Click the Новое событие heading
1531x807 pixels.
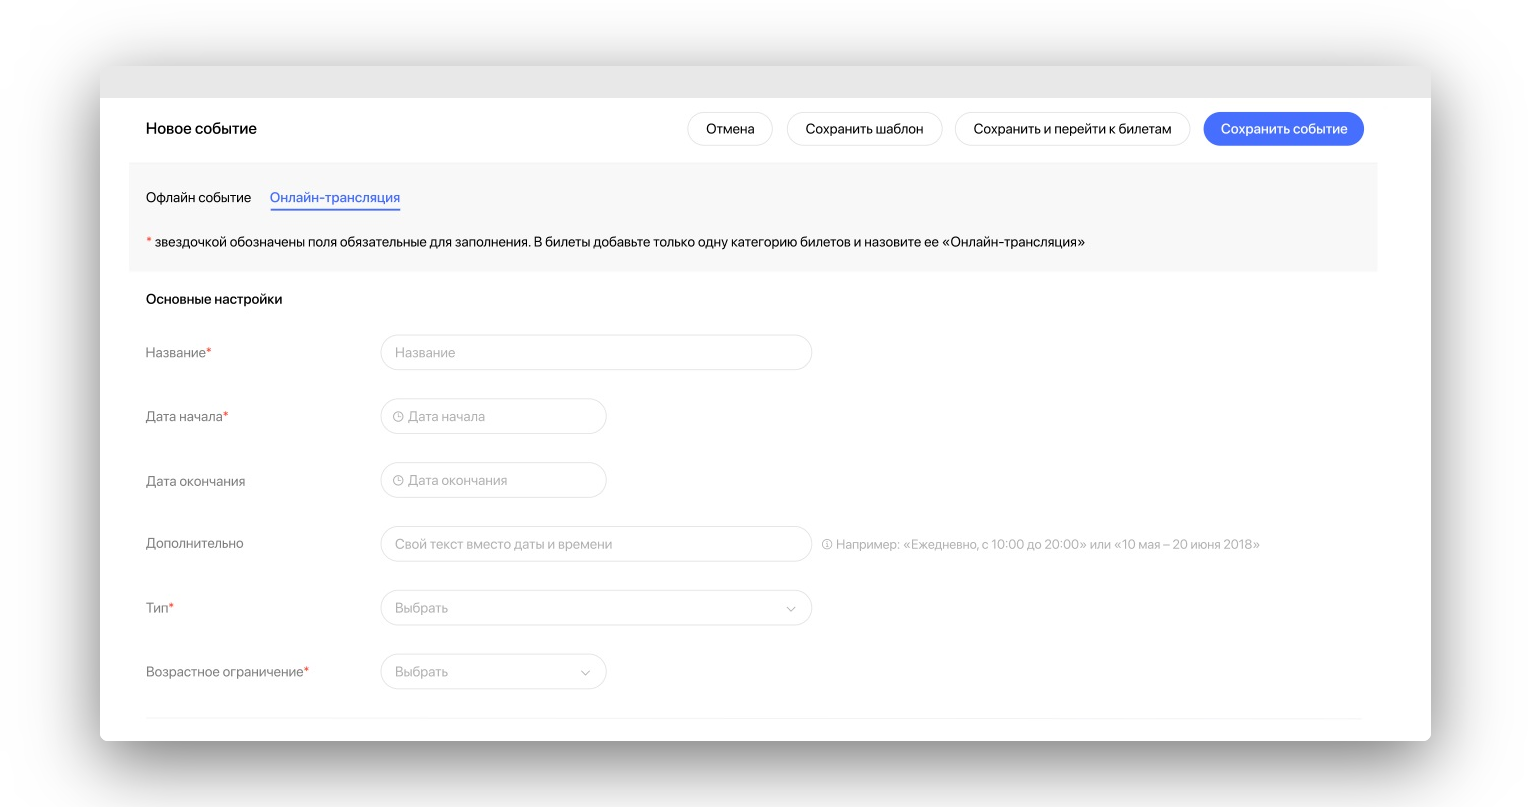(201, 129)
